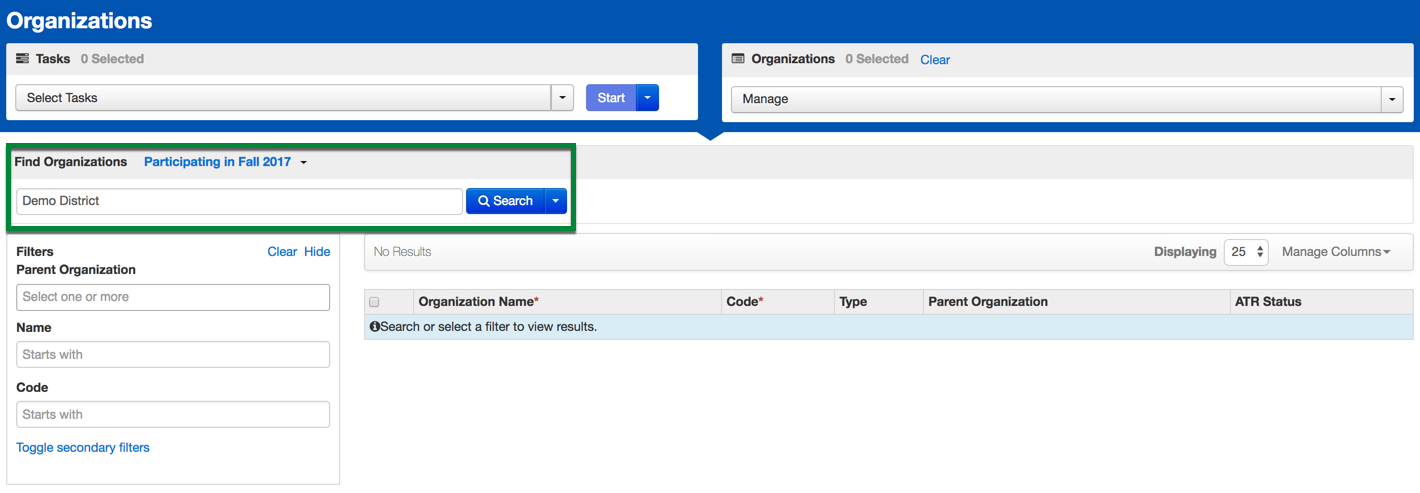The height and width of the screenshot is (493, 1420).
Task: Click the Search button with magnifier icon
Action: pos(505,201)
